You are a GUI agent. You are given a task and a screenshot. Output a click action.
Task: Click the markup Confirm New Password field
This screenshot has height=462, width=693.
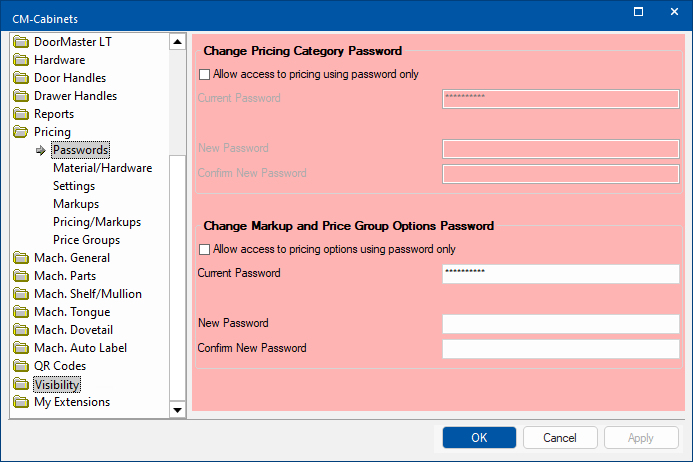[x=560, y=349]
